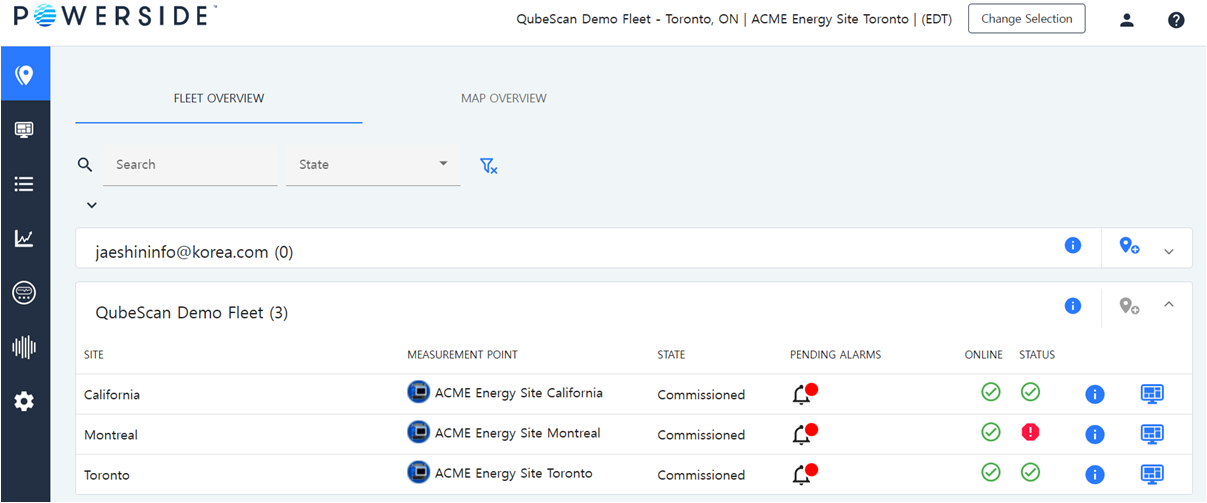
Task: Open dashboard for the Toronto site
Action: pyautogui.click(x=1152, y=474)
